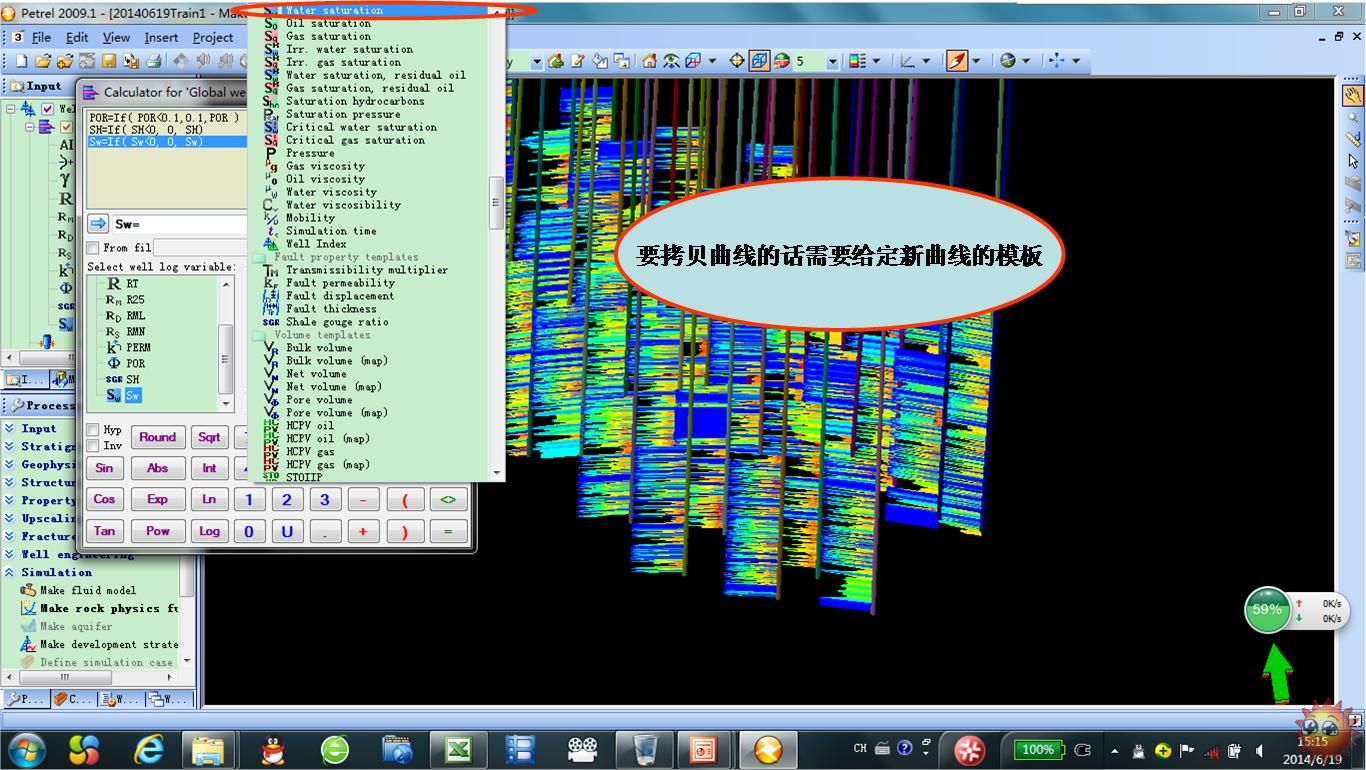Click the Log function button
This screenshot has height=770, width=1366.
pyautogui.click(x=209, y=531)
